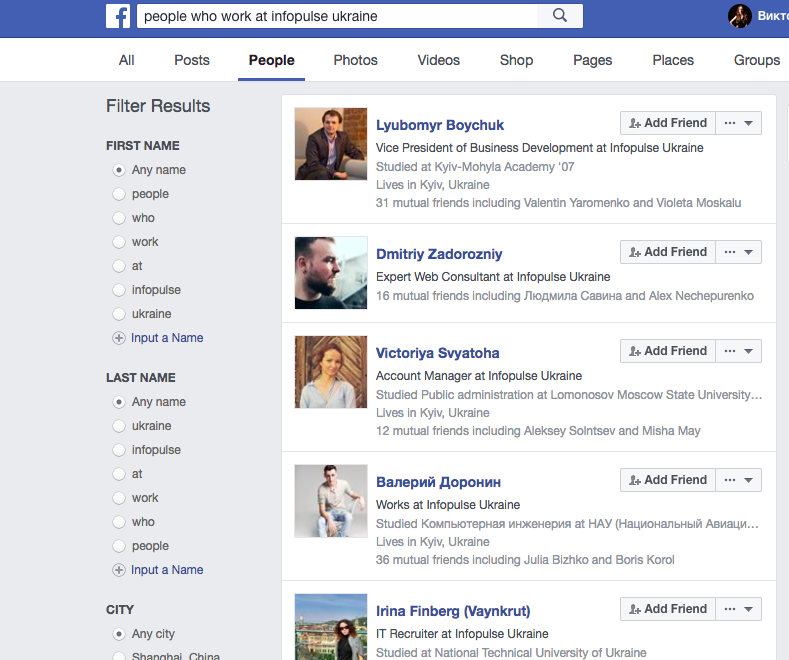Switch to the Photos tab
Viewport: 789px width, 660px height.
pos(355,60)
